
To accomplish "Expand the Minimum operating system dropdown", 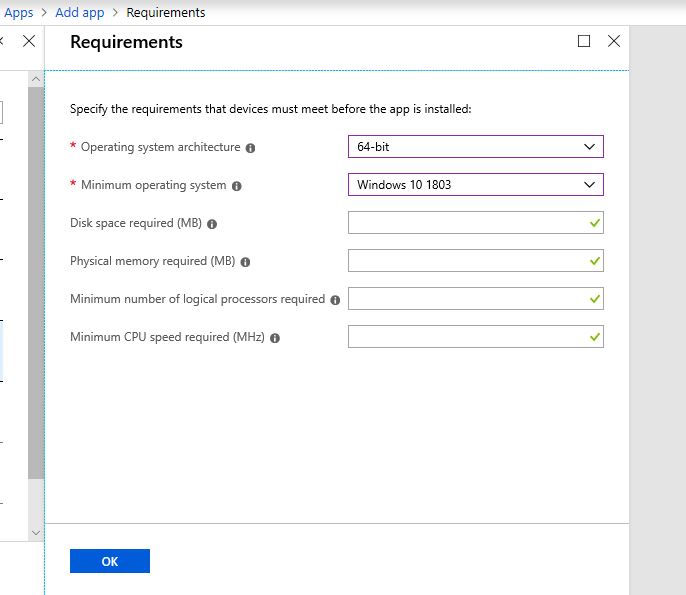I will 475,185.
